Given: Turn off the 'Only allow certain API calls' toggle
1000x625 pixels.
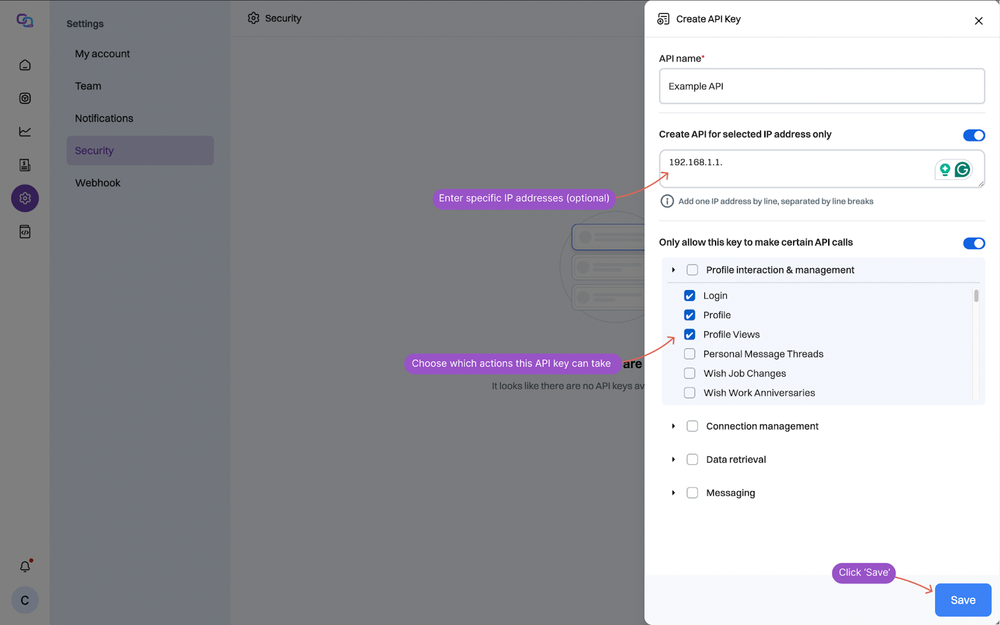Looking at the screenshot, I should (973, 243).
